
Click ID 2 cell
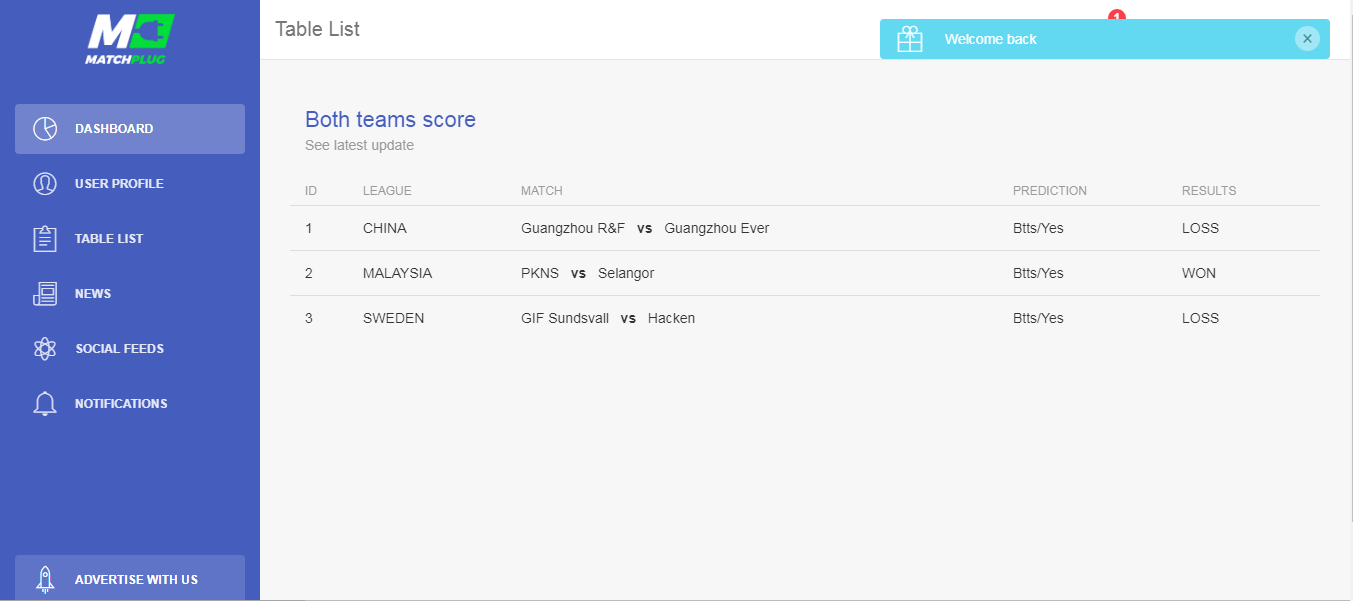click(x=309, y=273)
